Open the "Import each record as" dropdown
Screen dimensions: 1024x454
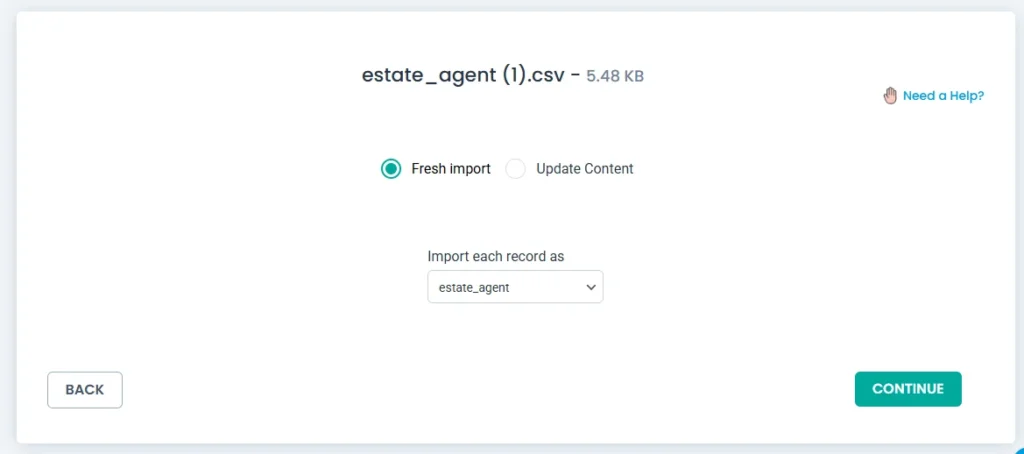point(515,287)
